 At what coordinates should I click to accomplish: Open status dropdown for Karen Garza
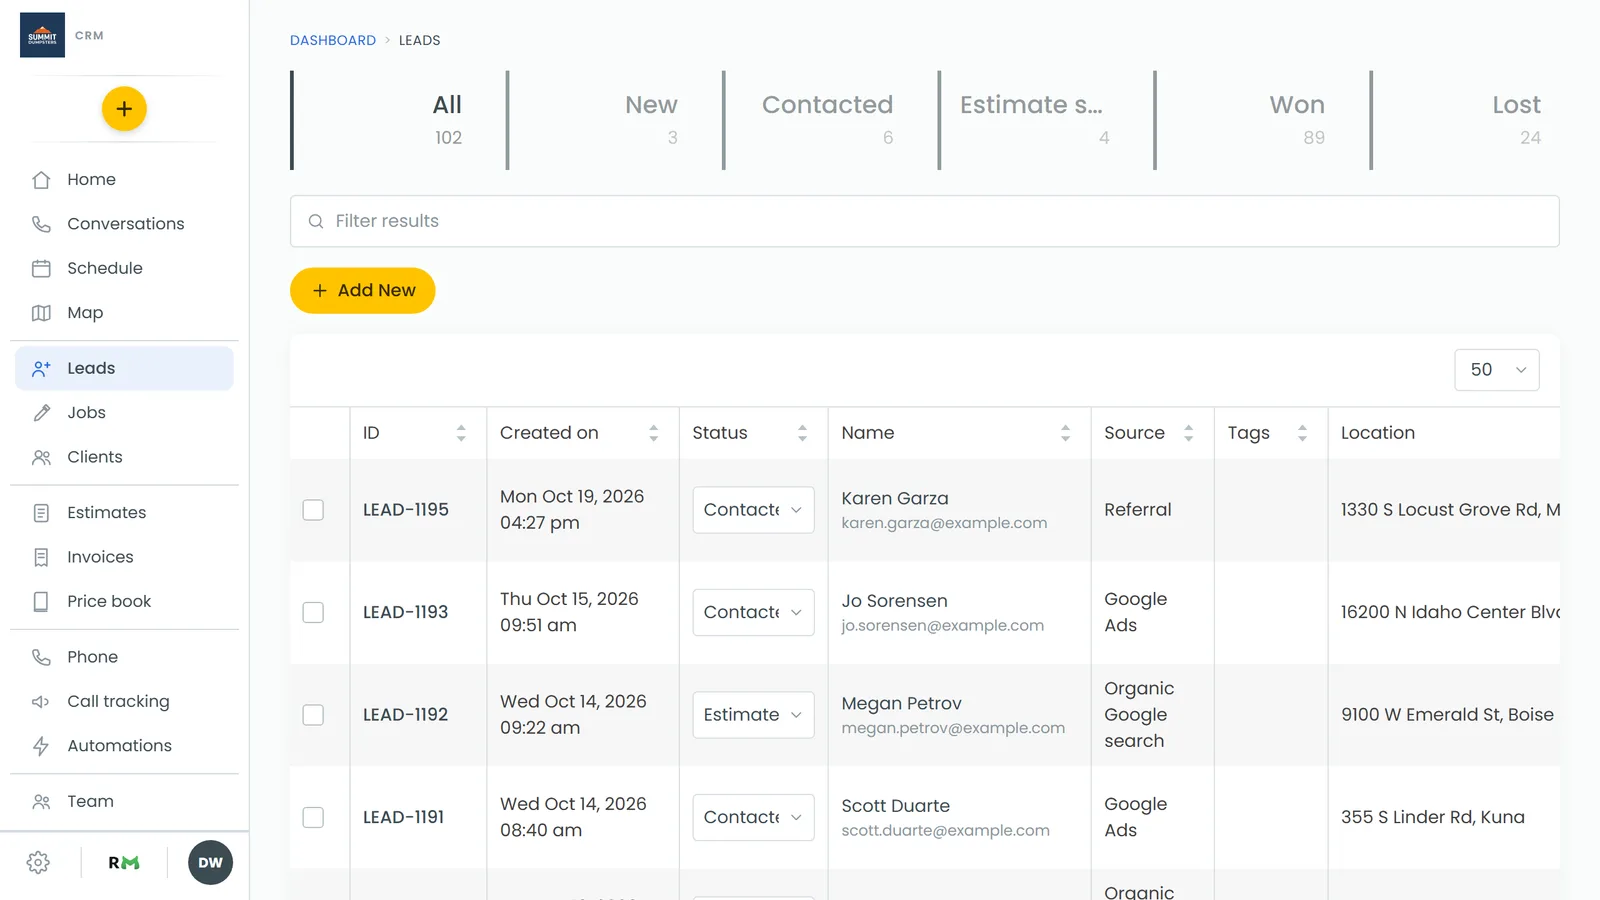(753, 510)
